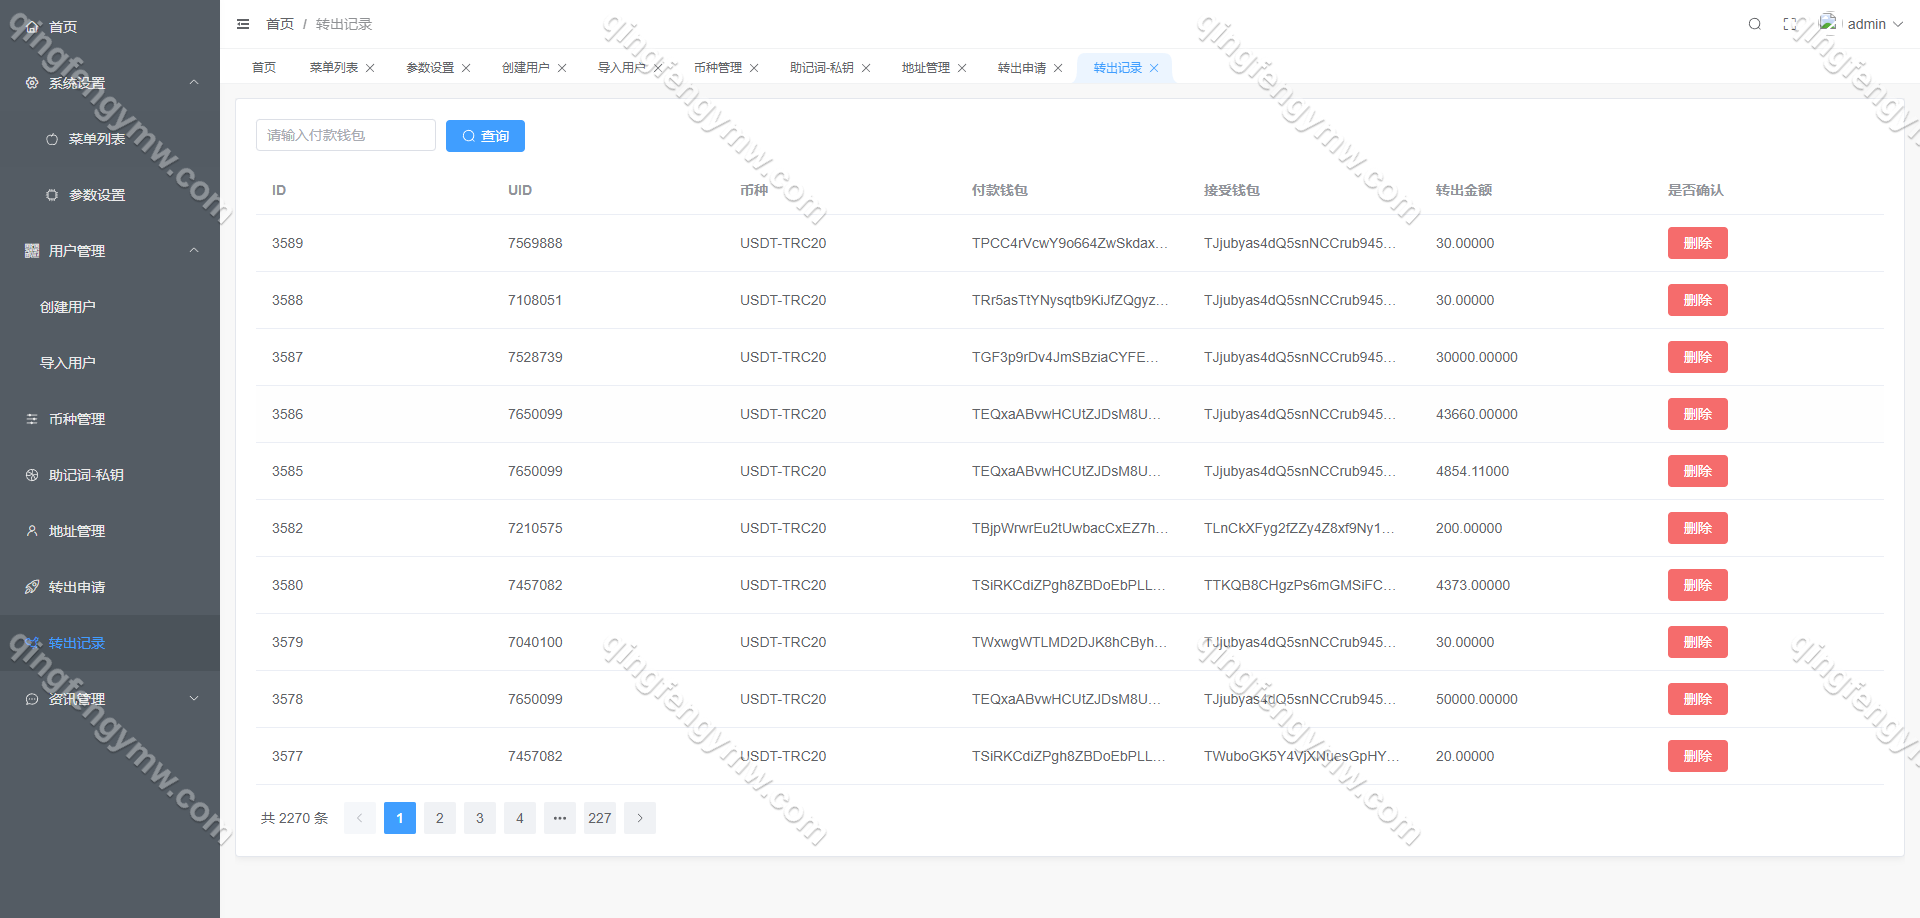Viewport: 1920px width, 918px height.
Task: Close the 币种管理 tab
Action: click(x=754, y=68)
